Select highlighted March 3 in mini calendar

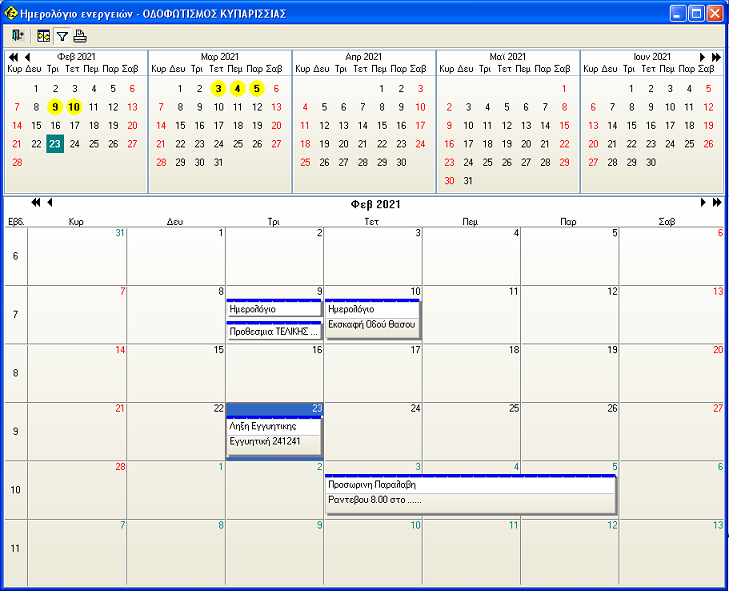tap(218, 88)
